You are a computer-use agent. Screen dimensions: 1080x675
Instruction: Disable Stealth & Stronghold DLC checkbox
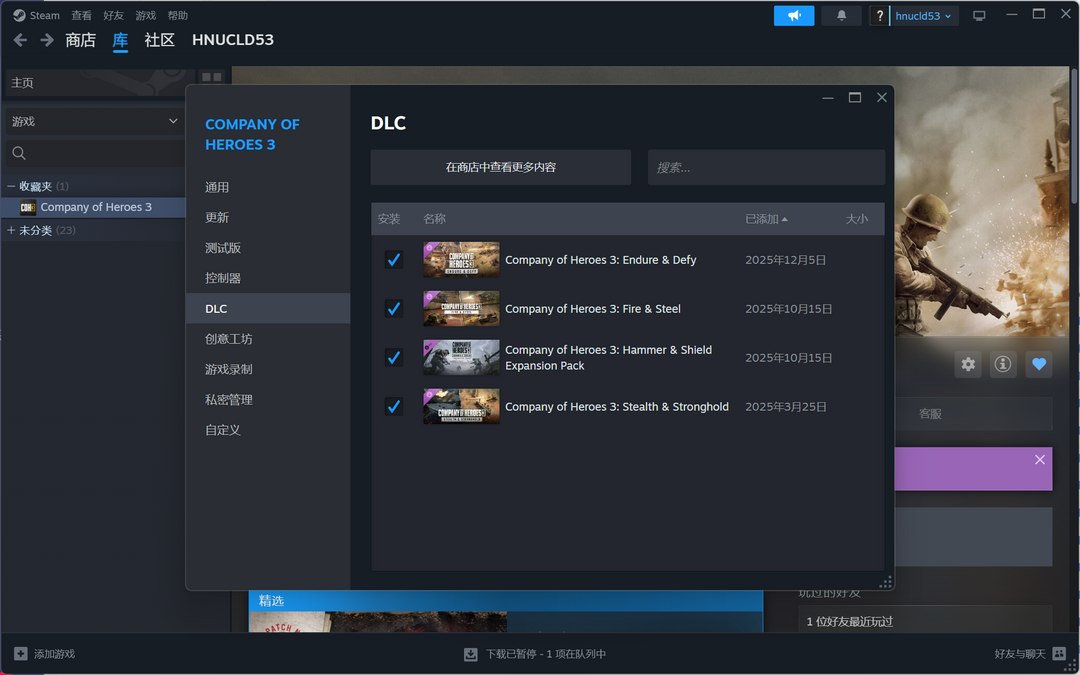click(394, 407)
